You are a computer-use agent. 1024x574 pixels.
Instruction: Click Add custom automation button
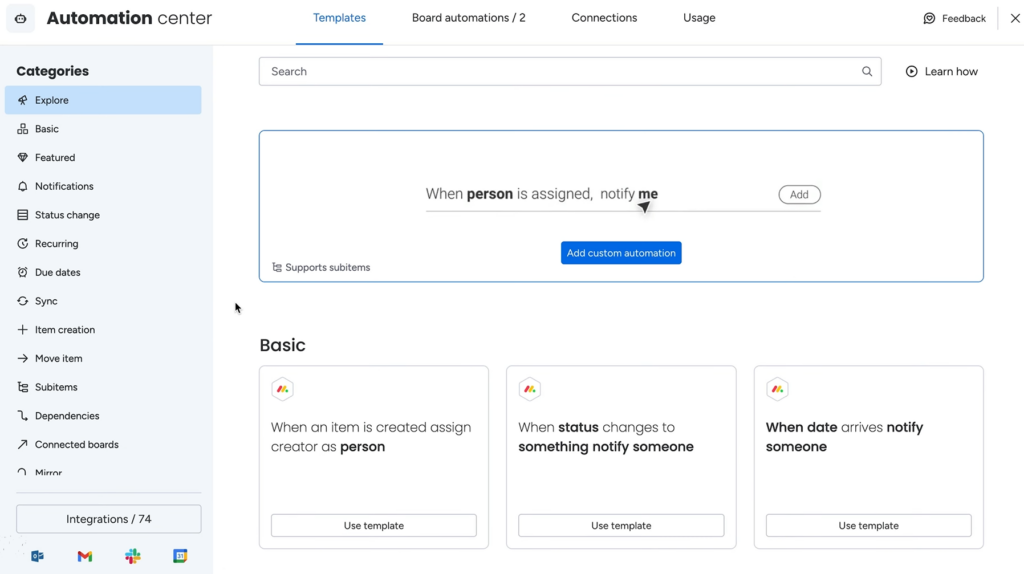pyautogui.click(x=621, y=253)
